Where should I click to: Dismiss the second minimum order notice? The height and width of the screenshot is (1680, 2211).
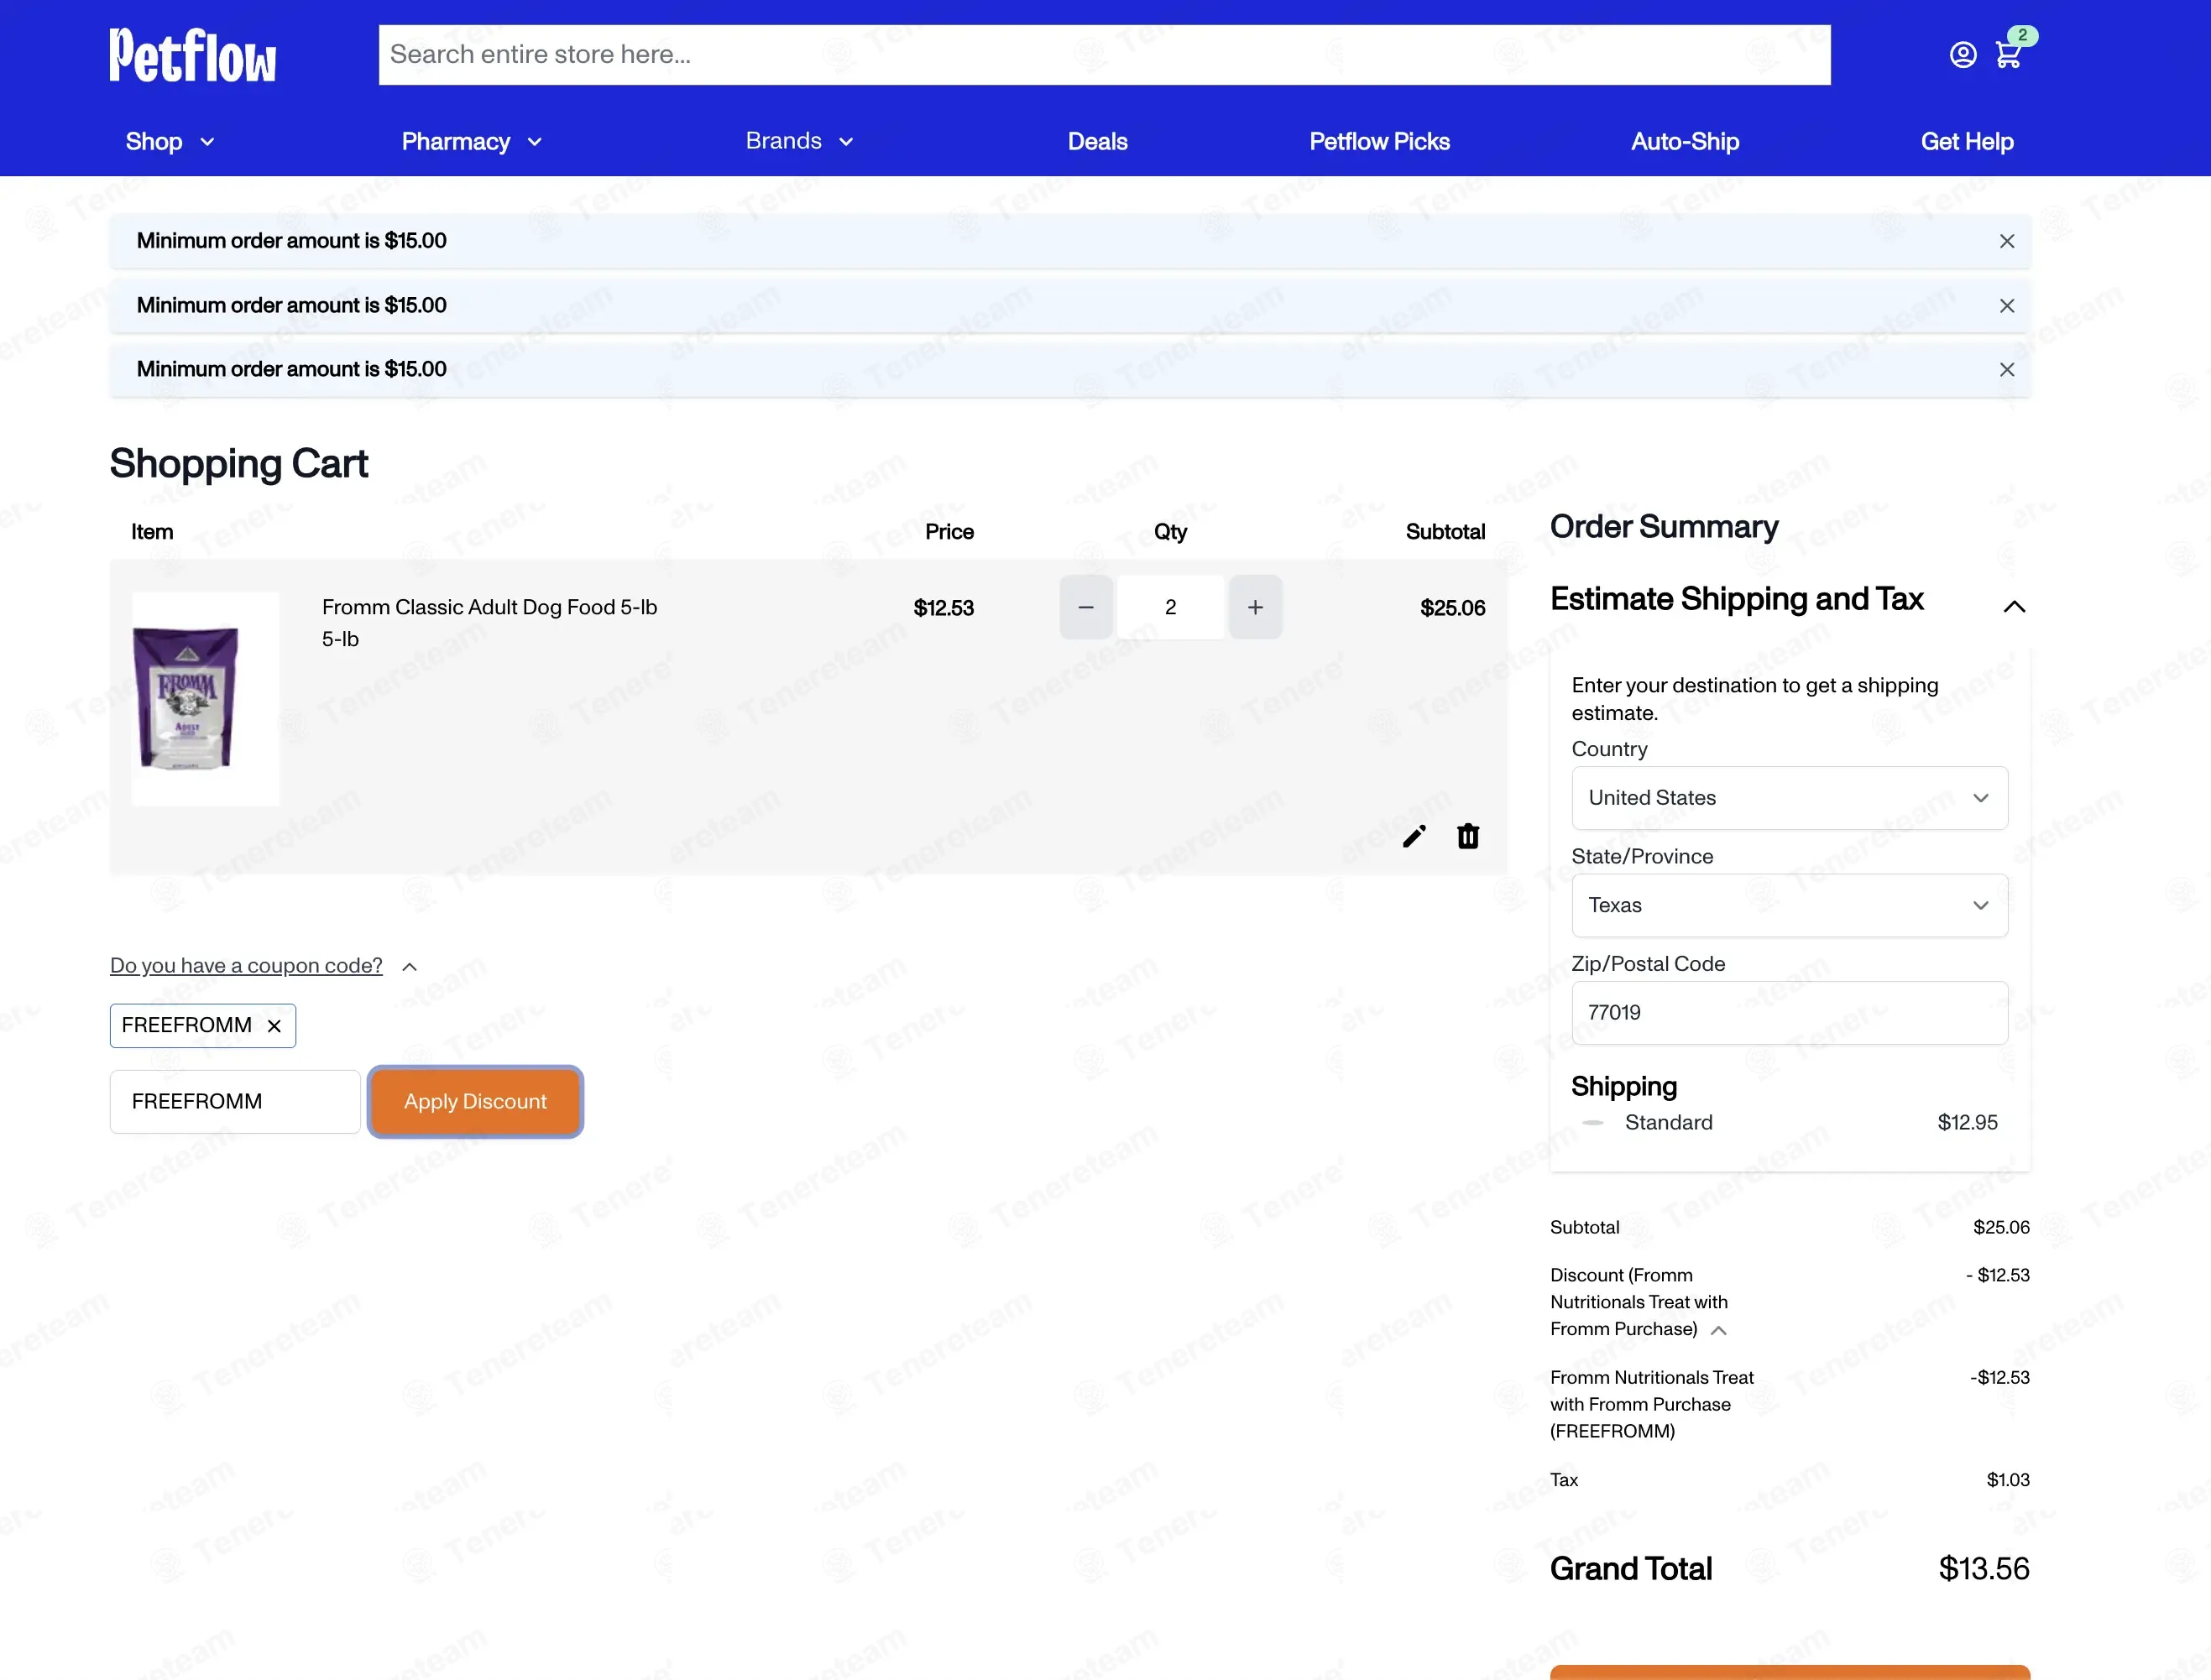[x=2007, y=306]
